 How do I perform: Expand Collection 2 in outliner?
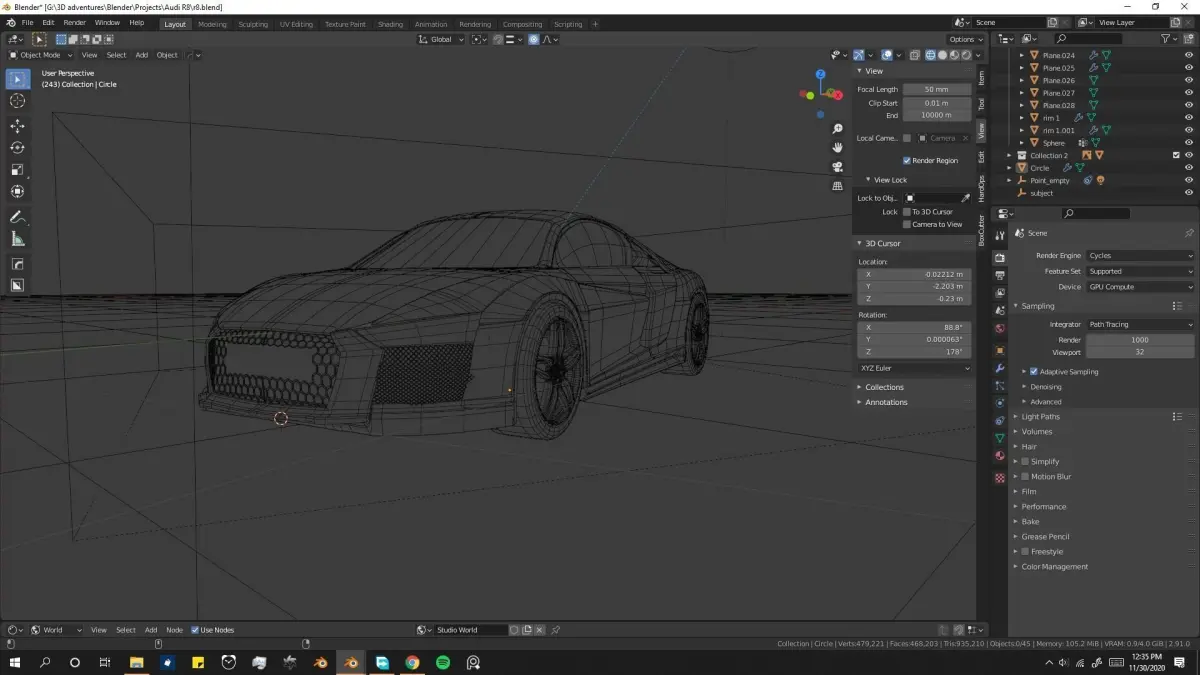coord(1010,156)
